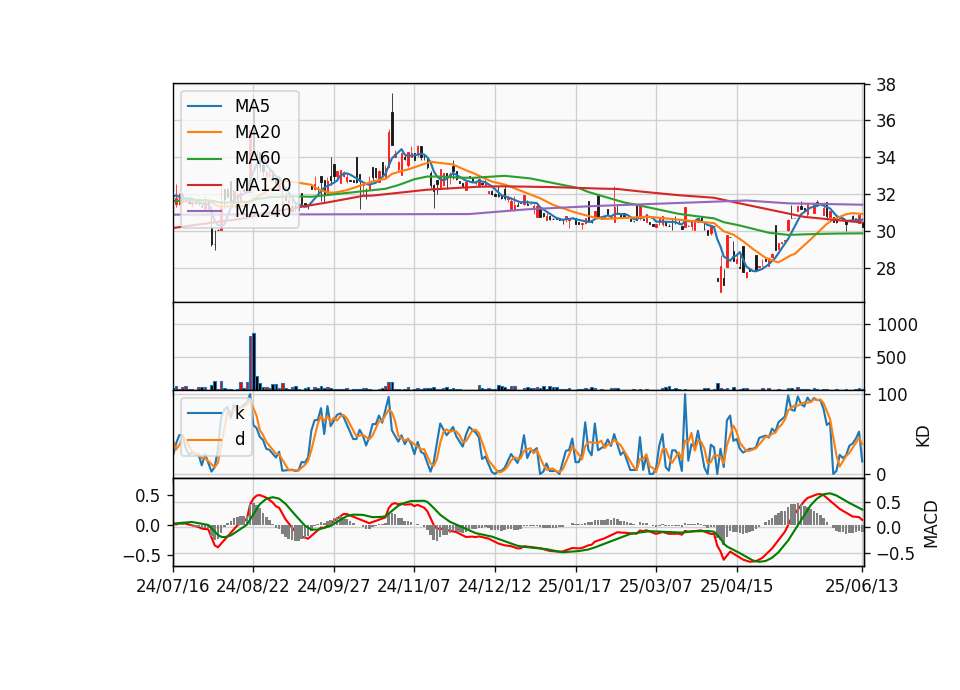Click the 24/12/12 date axis label
960x690 pixels.
[x=495, y=586]
